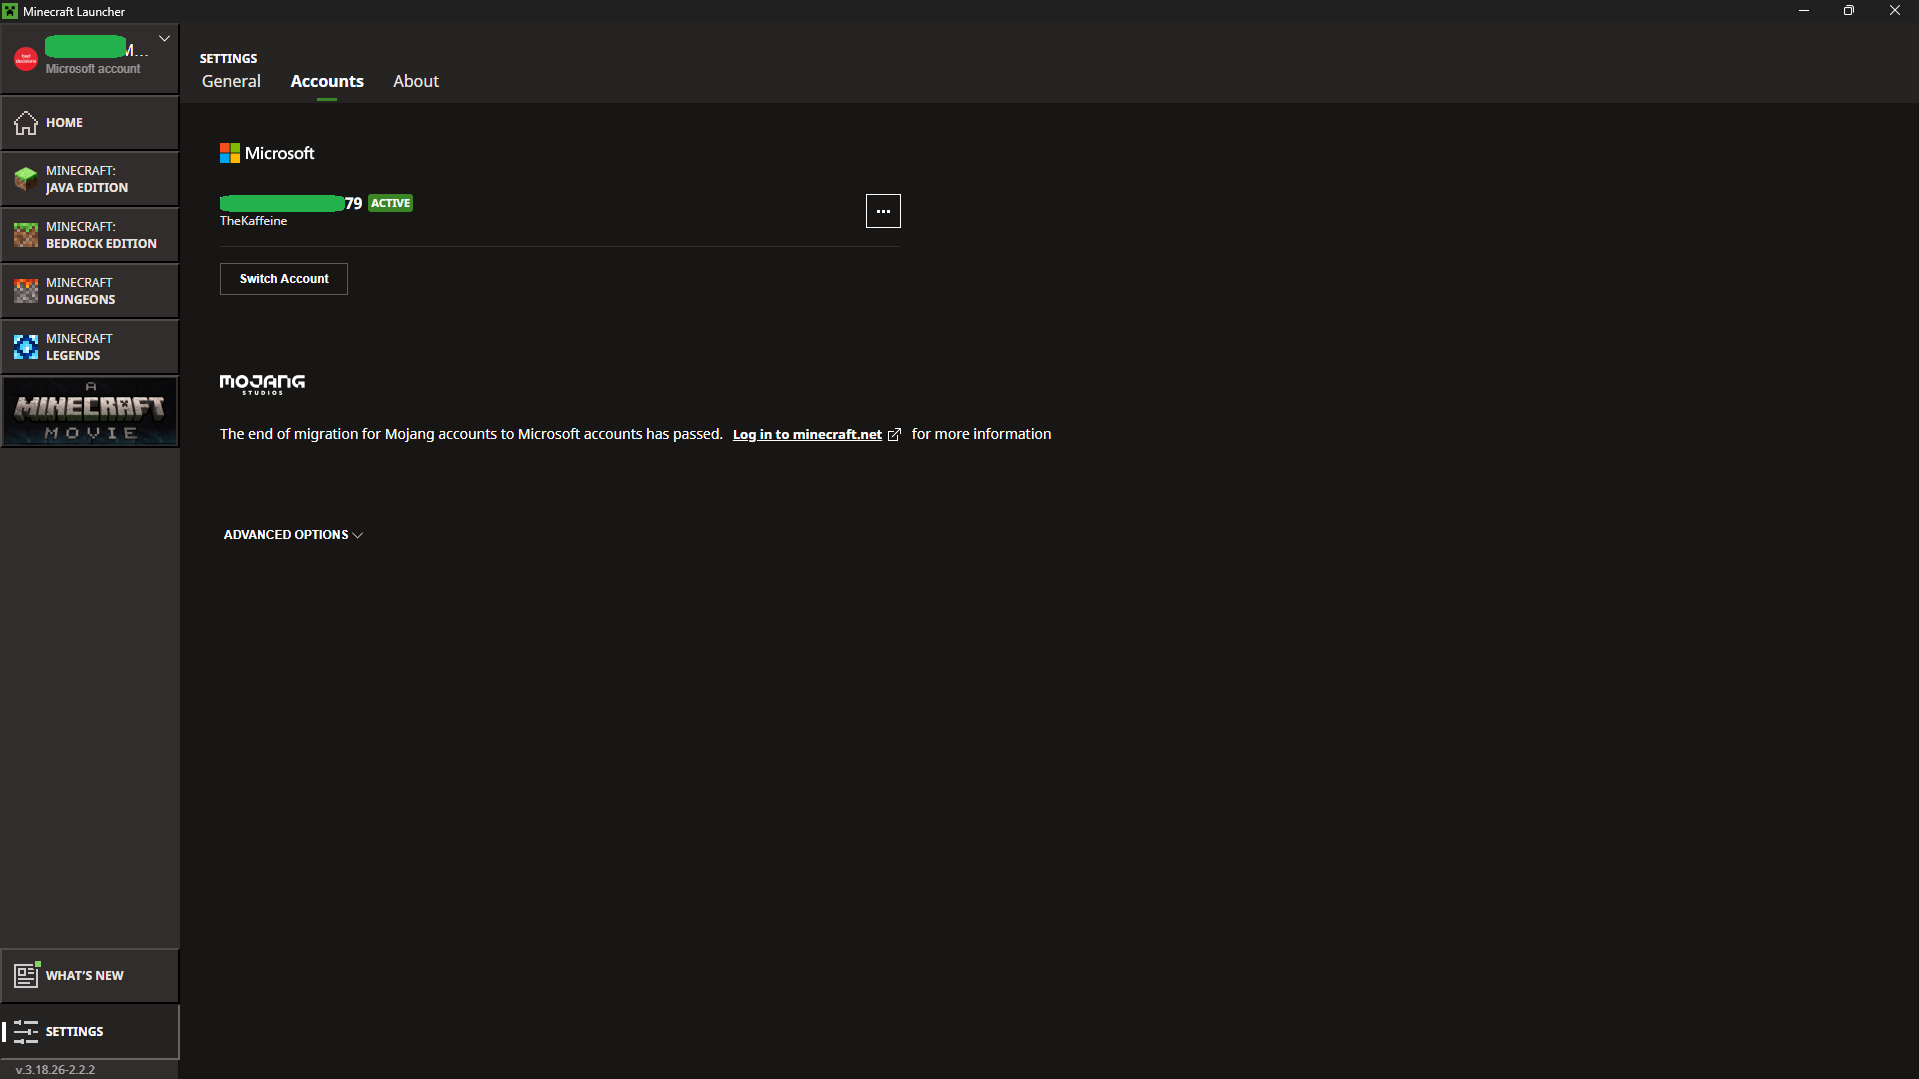1919x1079 pixels.
Task: Select Minecraft: Java Edition label in sidebar
Action: 87,179
